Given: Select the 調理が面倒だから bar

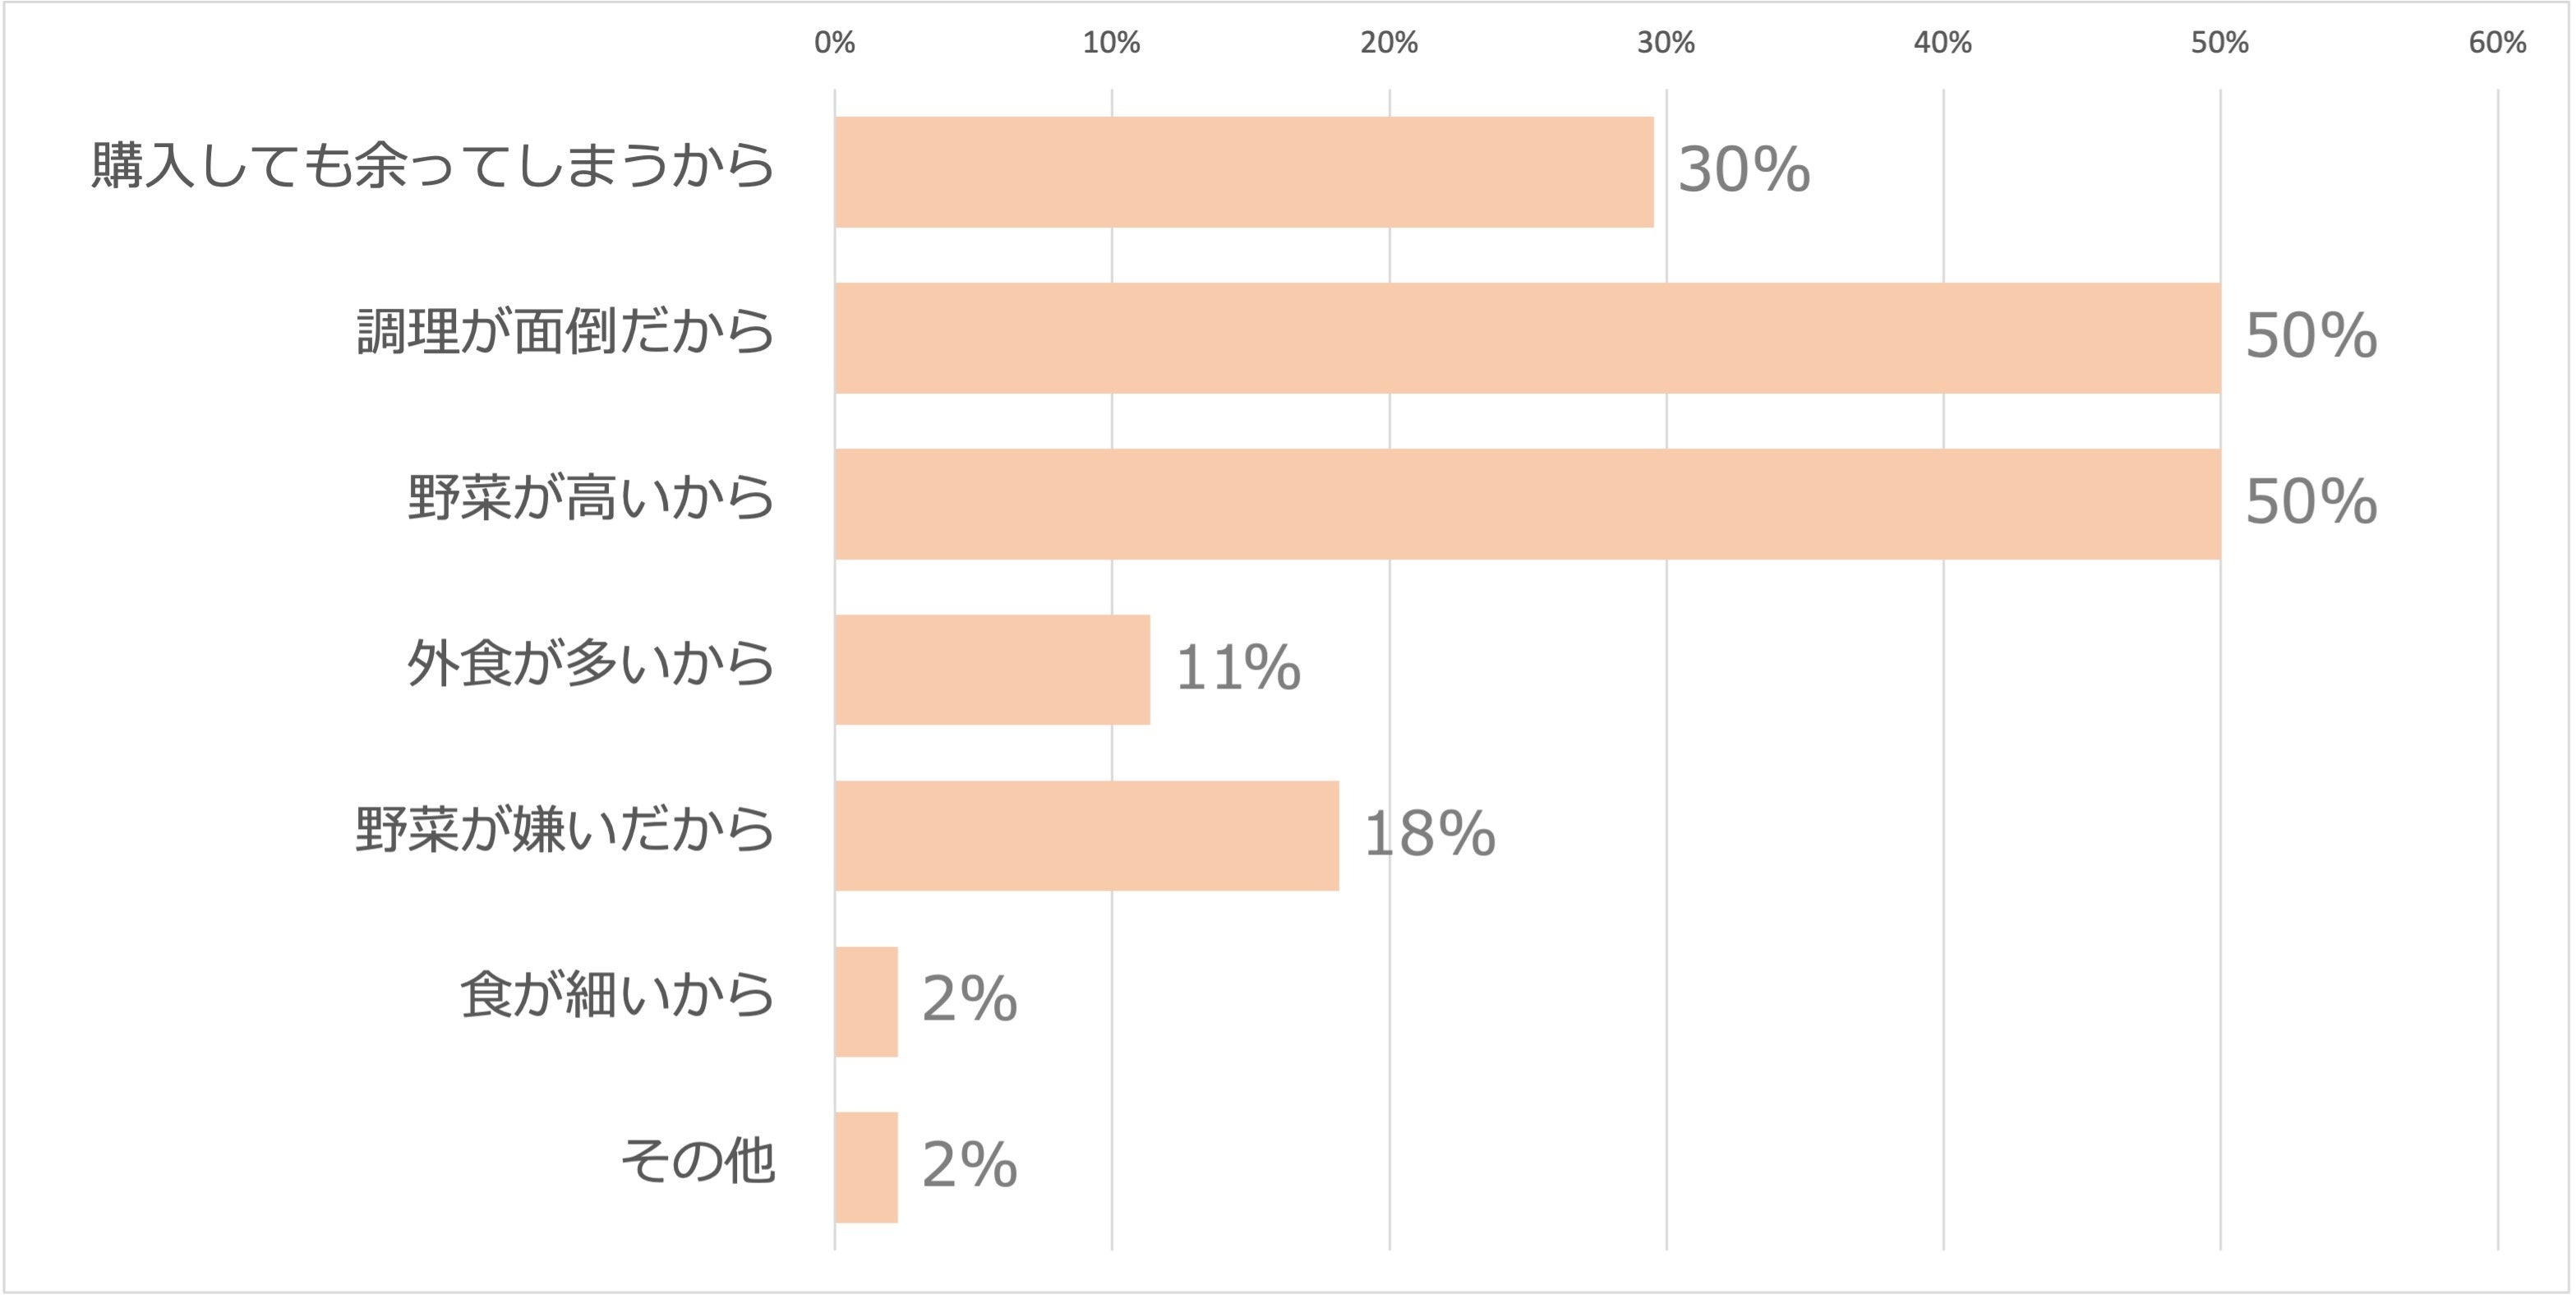Looking at the screenshot, I should [x=1527, y=338].
